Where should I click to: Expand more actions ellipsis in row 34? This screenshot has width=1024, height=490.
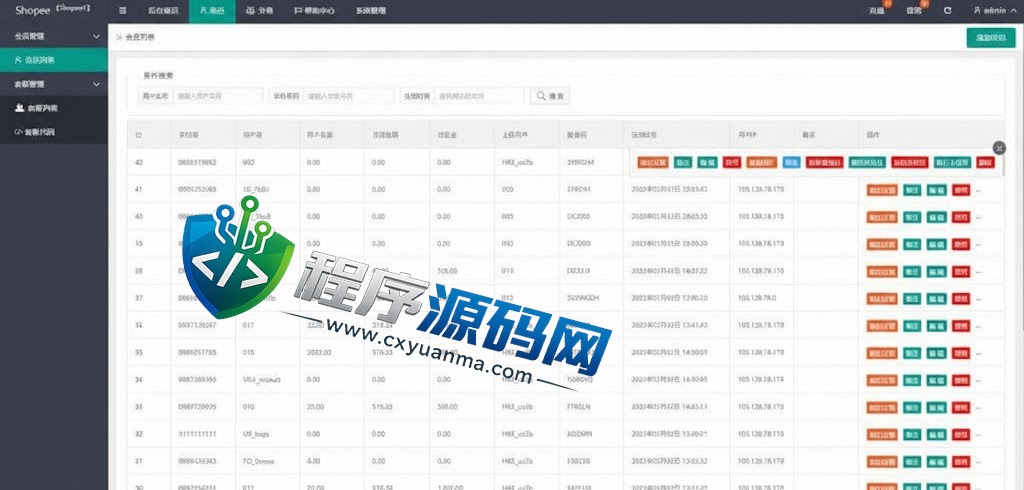pyautogui.click(x=978, y=381)
